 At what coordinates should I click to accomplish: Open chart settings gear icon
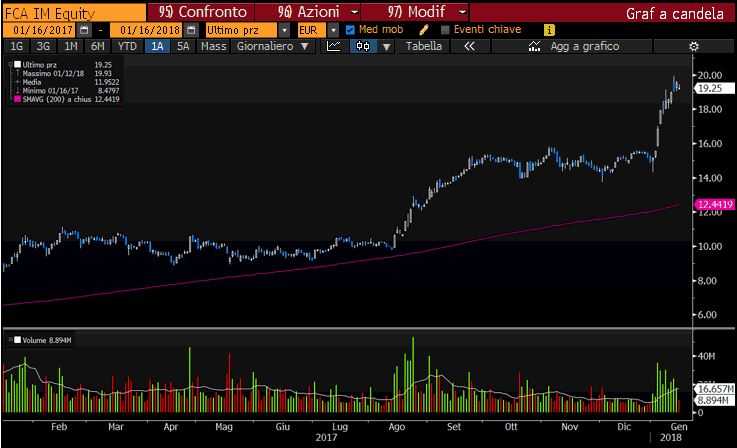[694, 46]
